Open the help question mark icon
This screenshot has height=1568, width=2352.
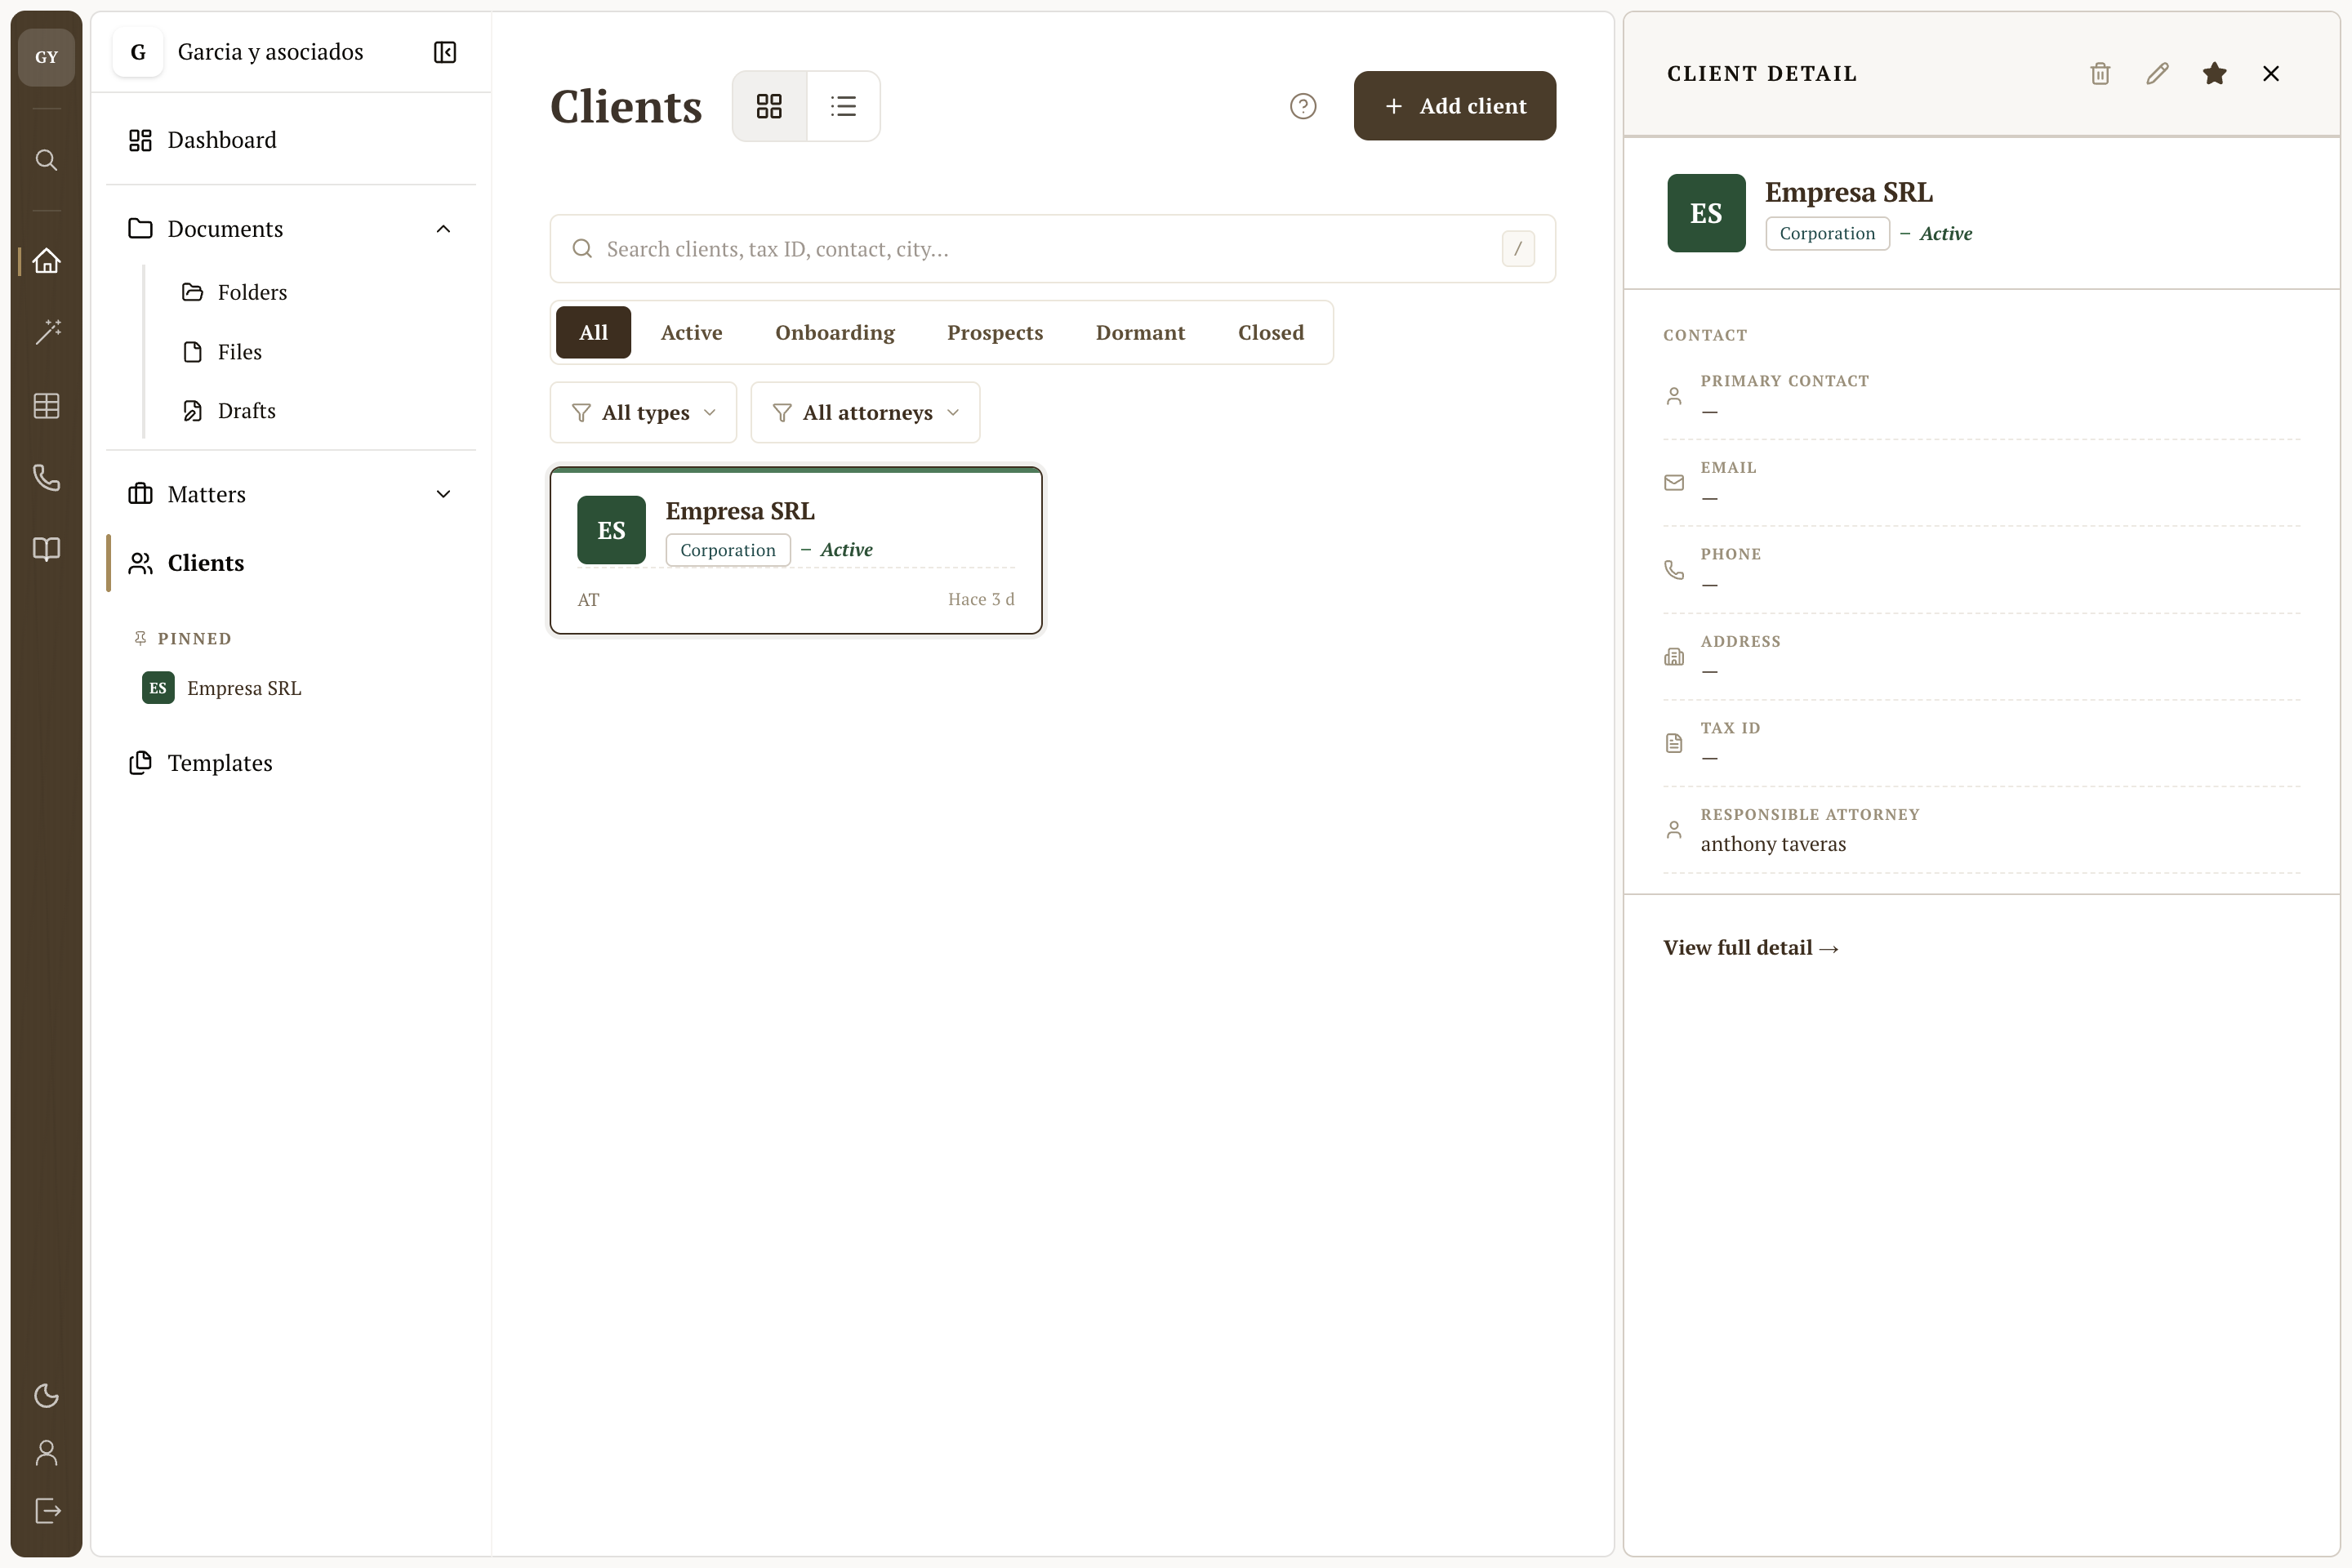1303,106
